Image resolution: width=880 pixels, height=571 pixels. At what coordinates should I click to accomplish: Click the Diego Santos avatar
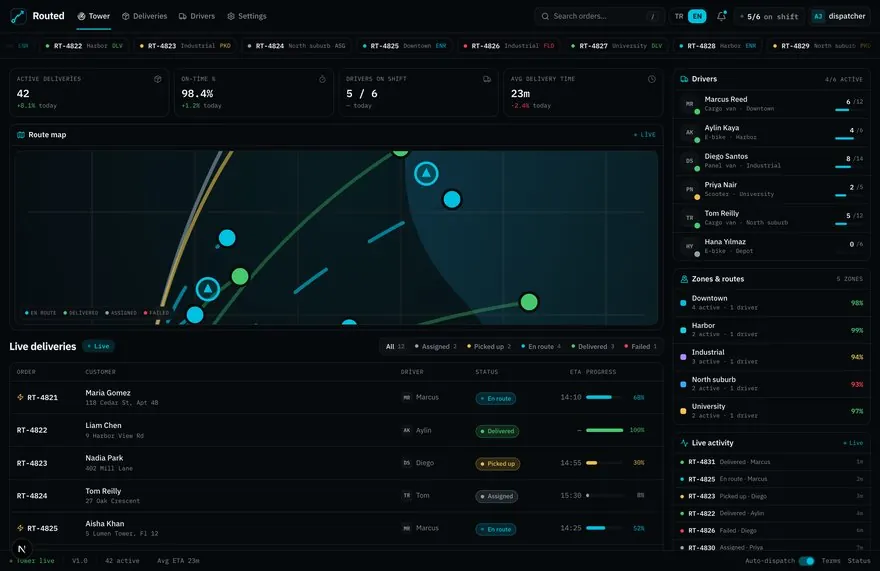pyautogui.click(x=689, y=161)
